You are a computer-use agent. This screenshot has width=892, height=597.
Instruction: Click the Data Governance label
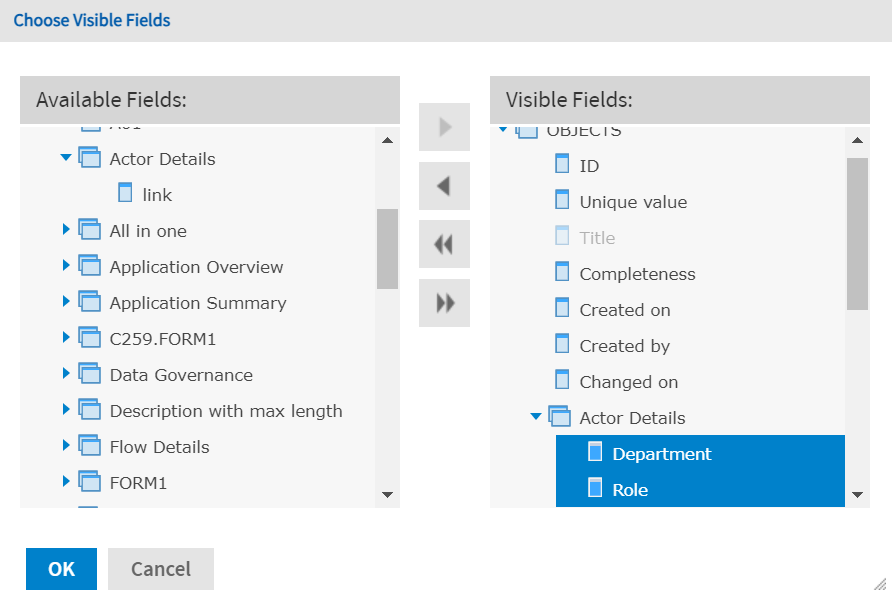(181, 375)
